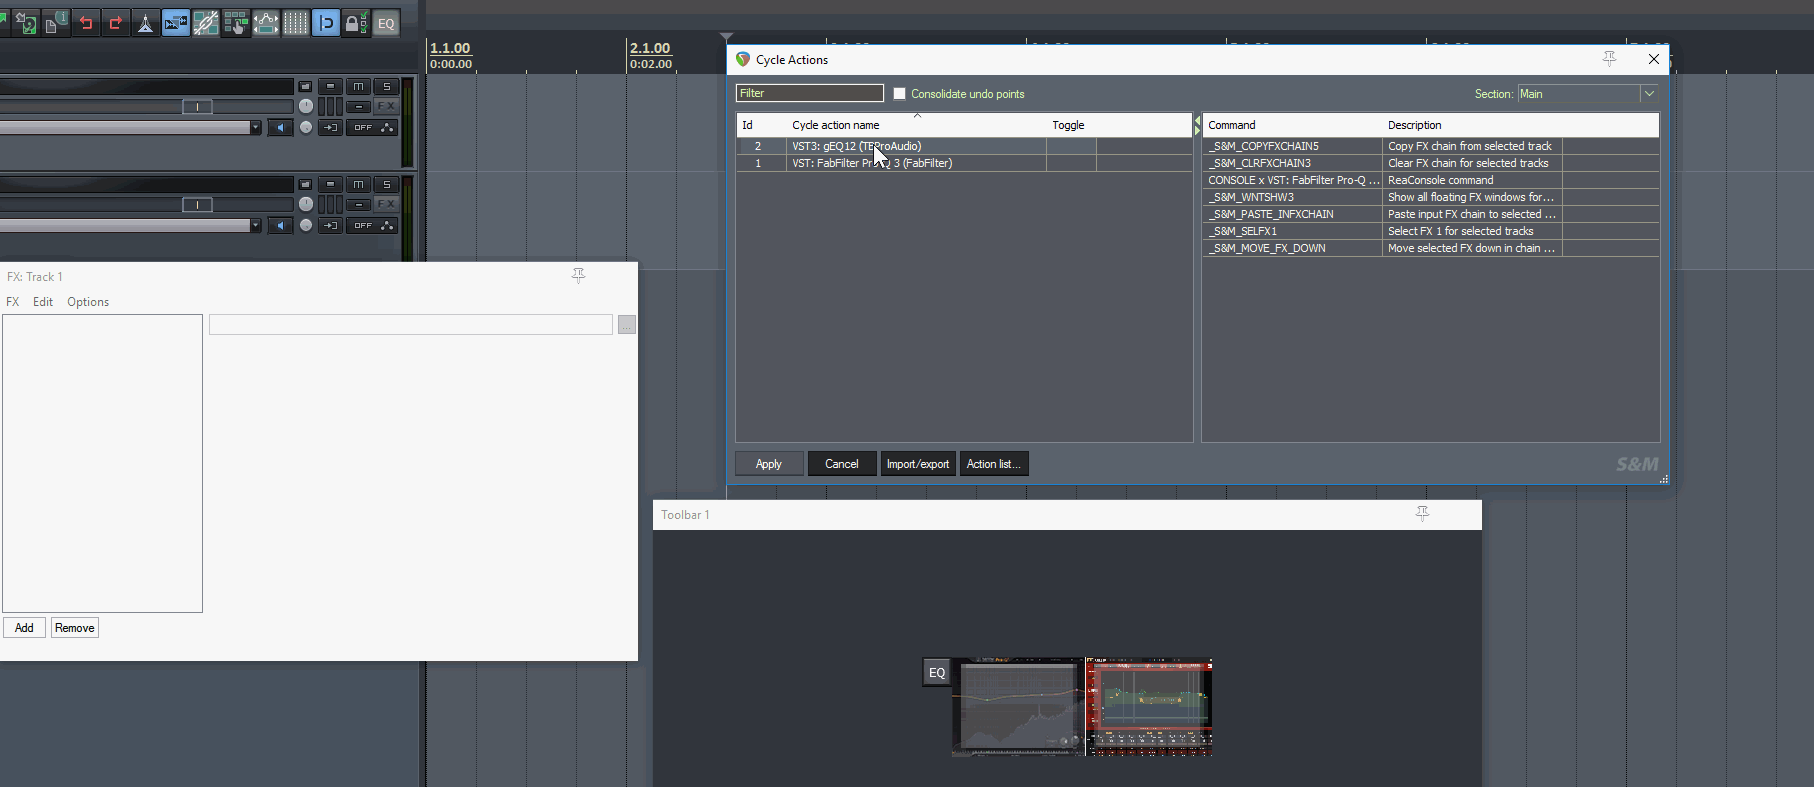Image resolution: width=1814 pixels, height=787 pixels.
Task: Click first track's volume fader handle
Action: click(x=197, y=107)
